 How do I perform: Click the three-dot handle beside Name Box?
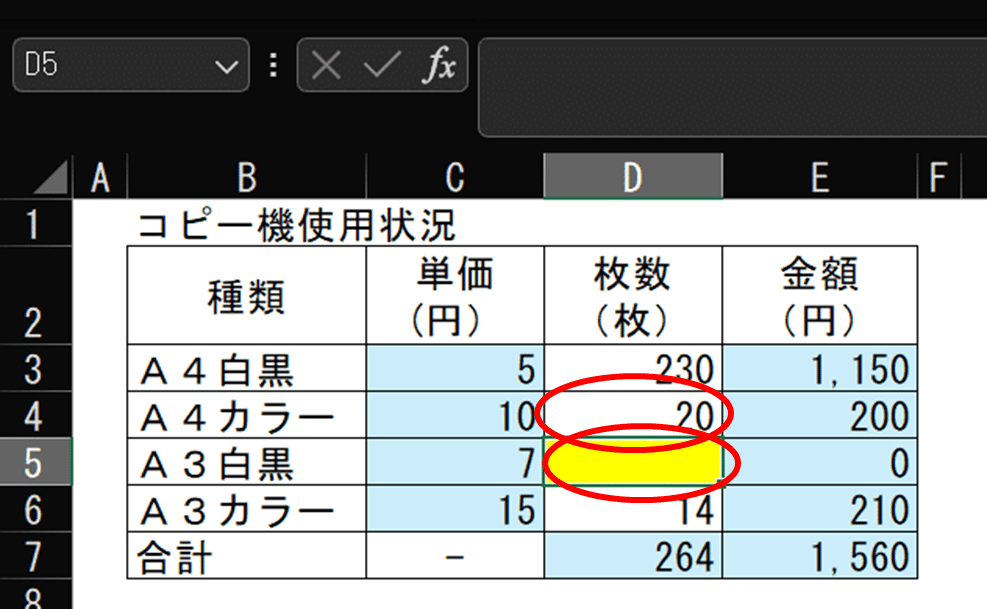(273, 65)
